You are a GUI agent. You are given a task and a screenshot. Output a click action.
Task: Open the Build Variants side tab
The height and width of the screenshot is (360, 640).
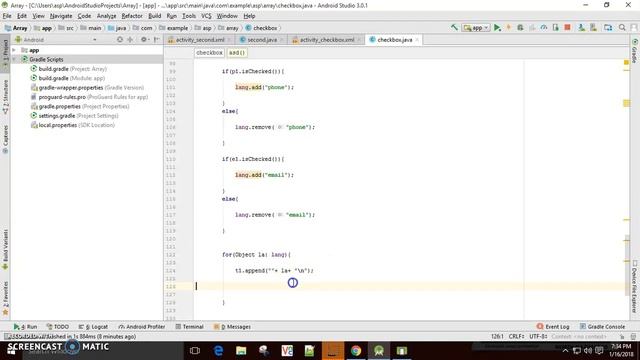5,249
